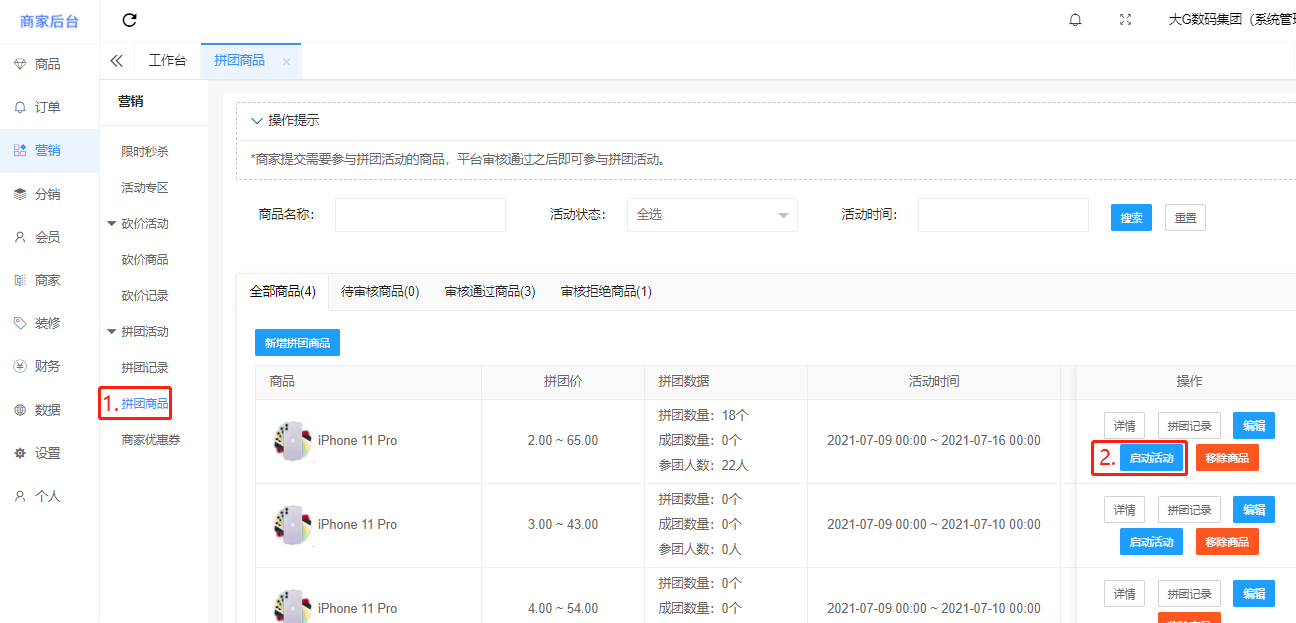Image resolution: width=1296 pixels, height=623 pixels.
Task: Click product thumbnail in 3.00 ~ 43.00 row
Action: pyautogui.click(x=293, y=525)
